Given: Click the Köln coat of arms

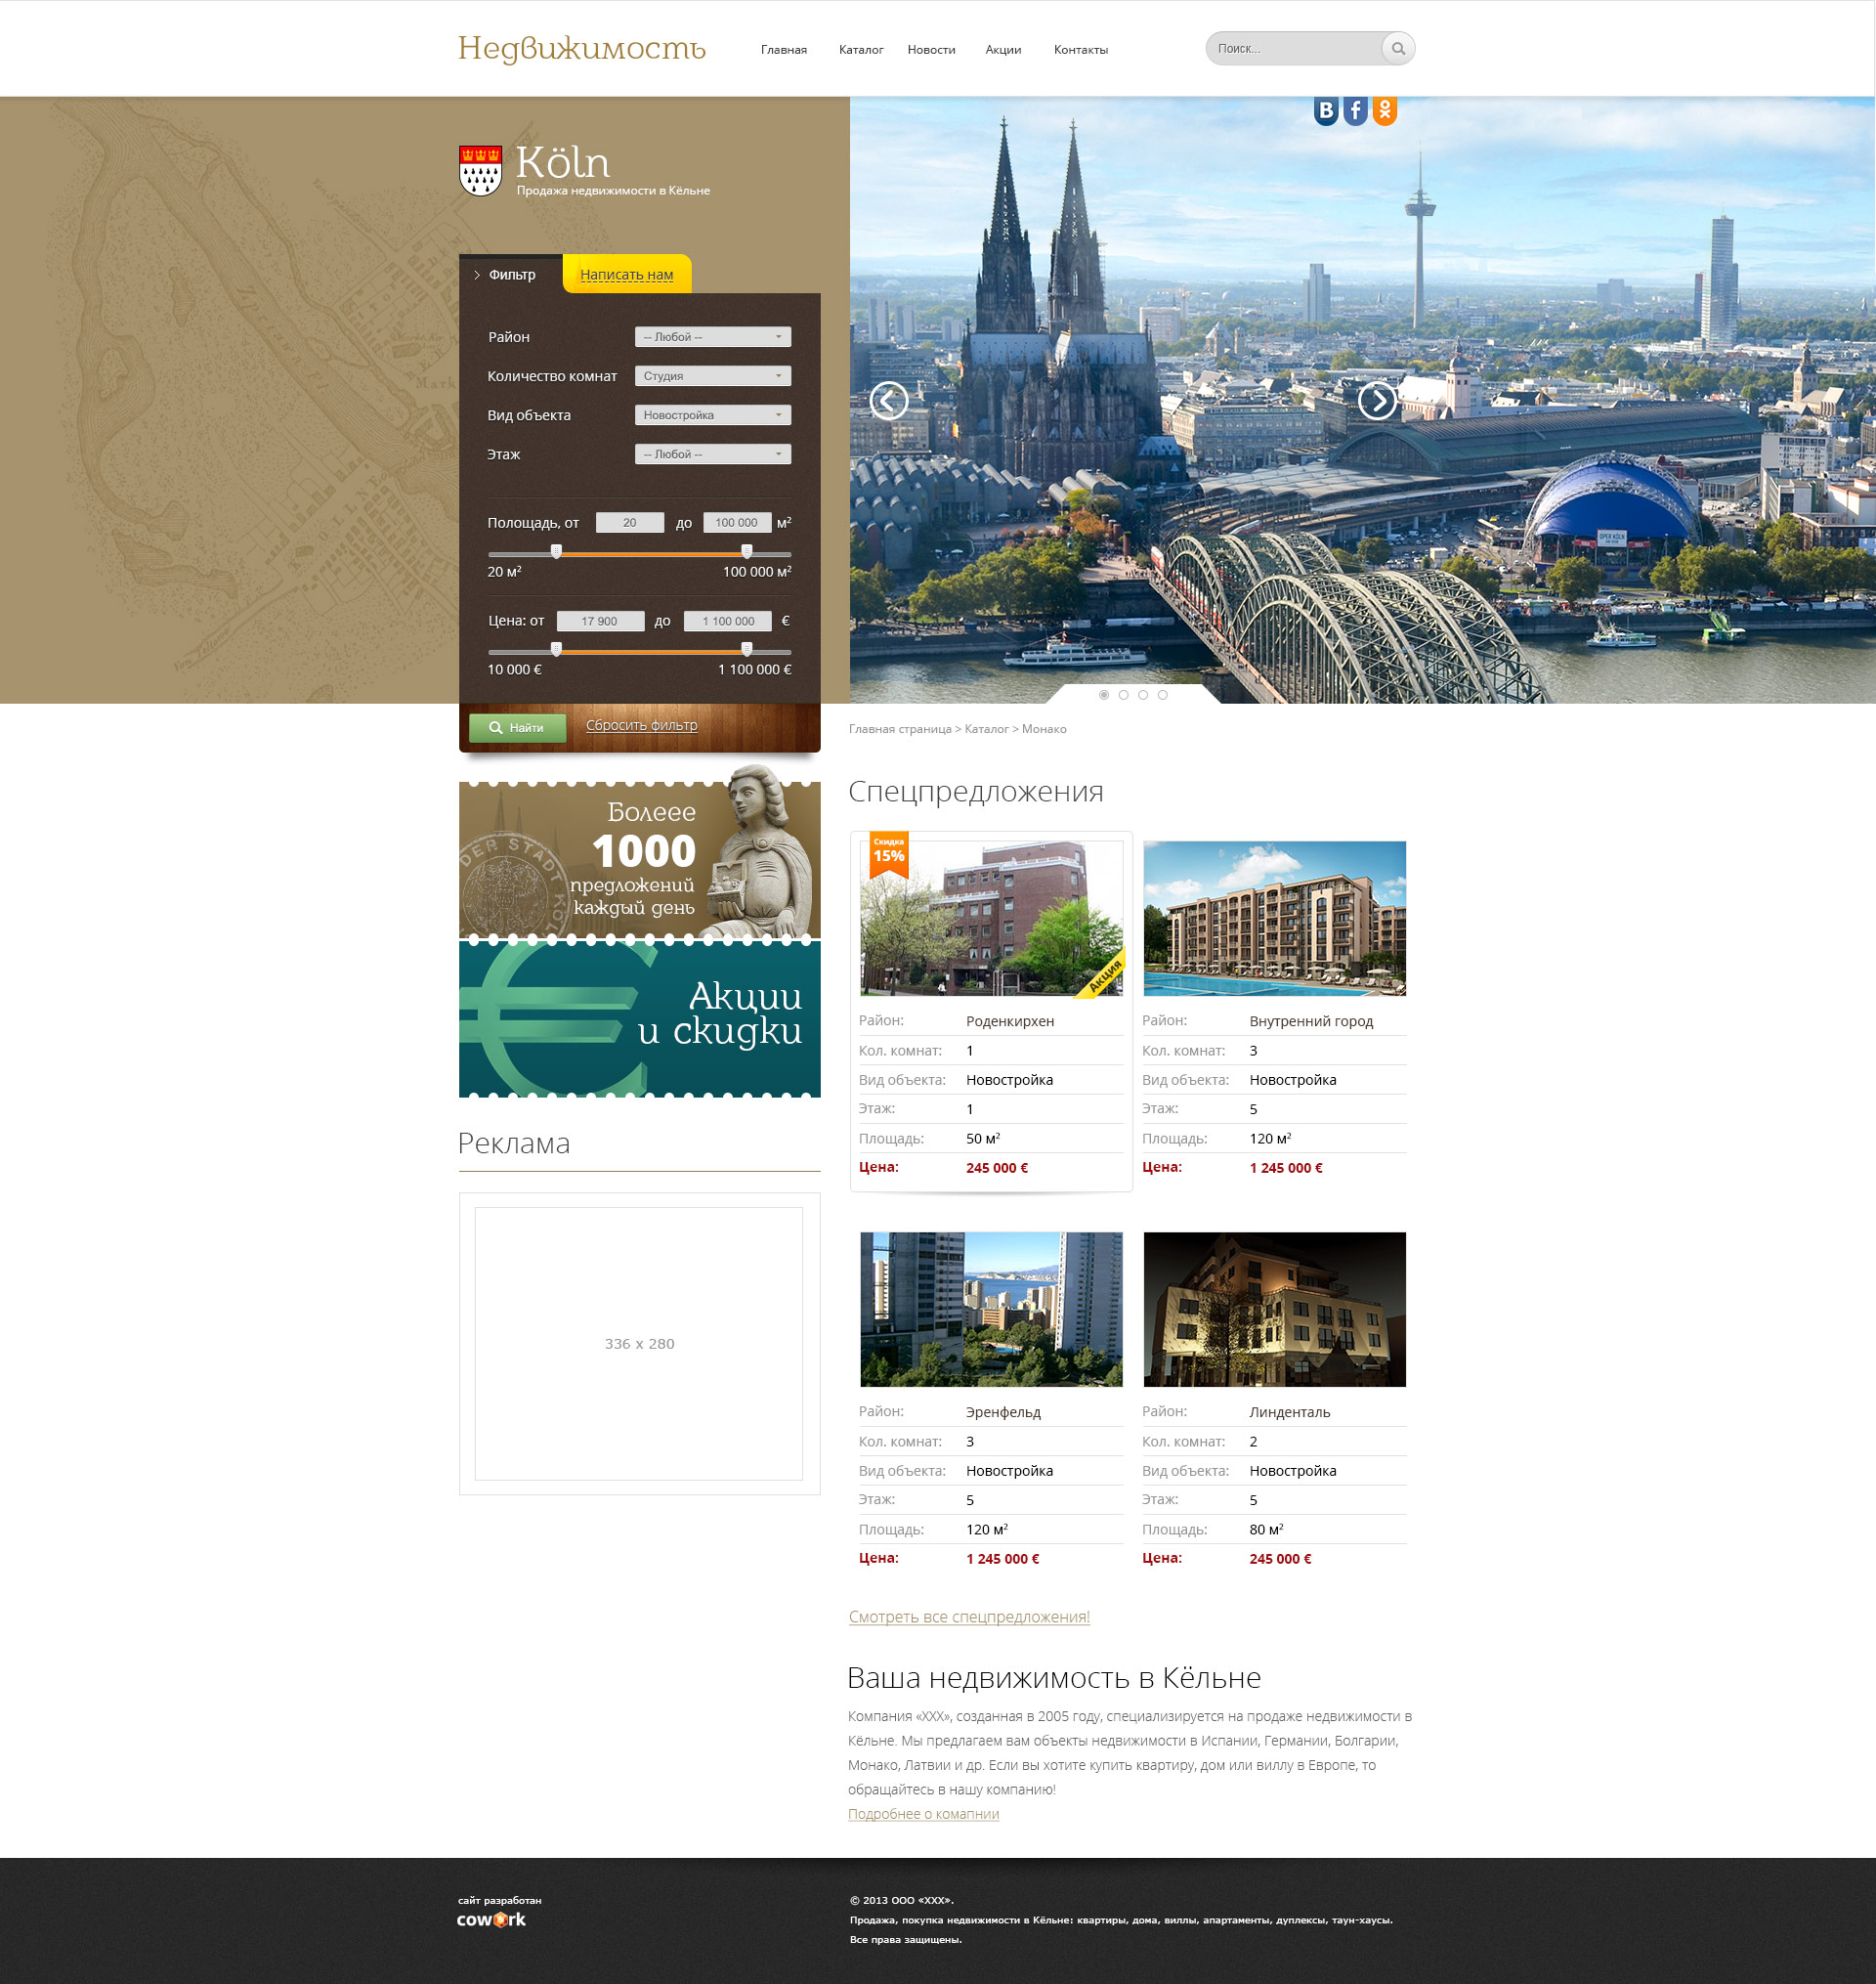Looking at the screenshot, I should click(480, 170).
